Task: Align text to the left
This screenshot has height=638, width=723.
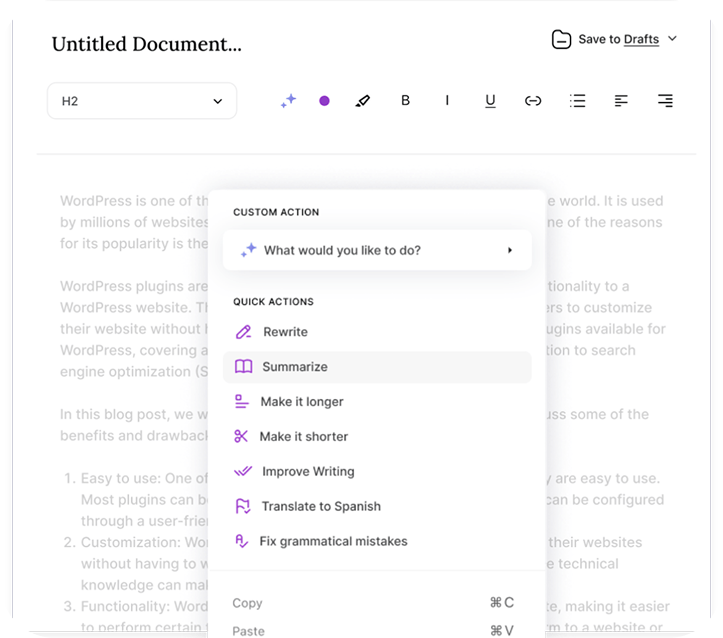Action: click(621, 101)
